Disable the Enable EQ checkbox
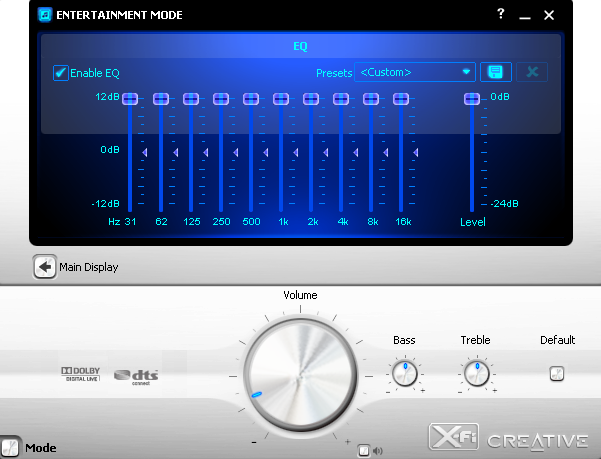Image resolution: width=601 pixels, height=459 pixels. click(61, 73)
